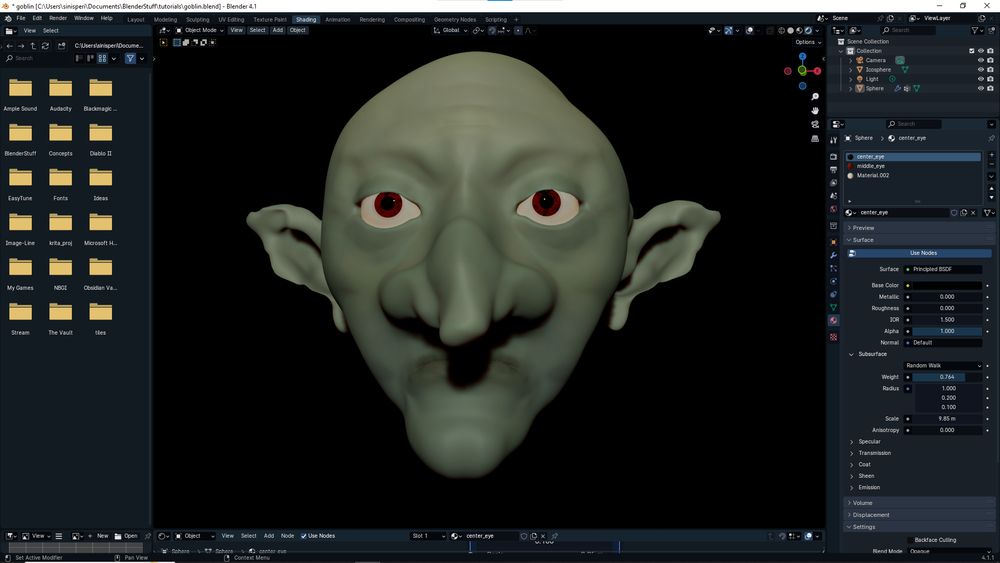Select the middle_eye material slot
Screen dimensions: 1000x563
pos(913,166)
